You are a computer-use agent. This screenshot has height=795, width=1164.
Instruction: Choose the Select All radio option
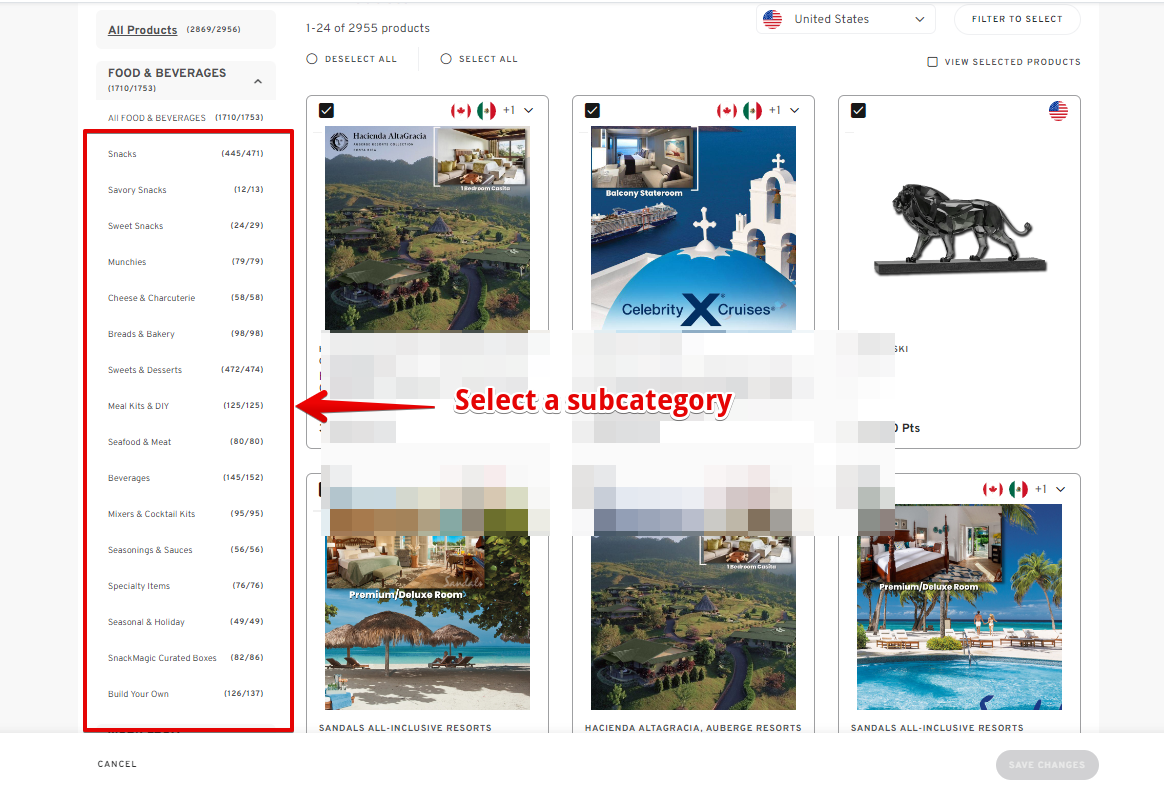(x=445, y=59)
